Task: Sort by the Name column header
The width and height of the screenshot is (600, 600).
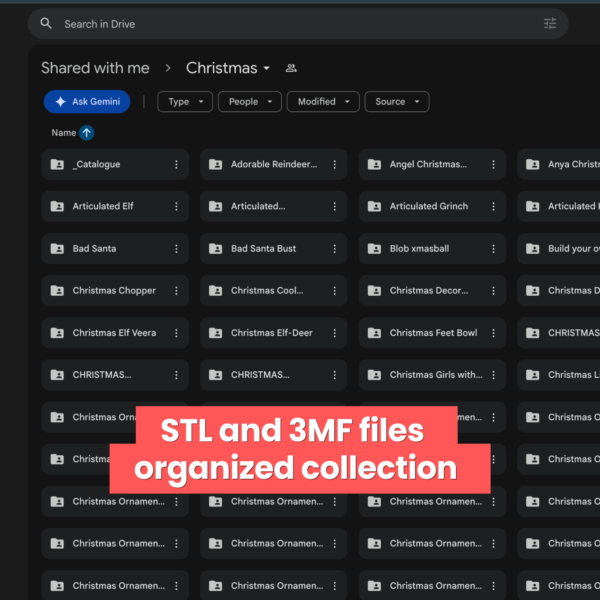Action: 64,133
